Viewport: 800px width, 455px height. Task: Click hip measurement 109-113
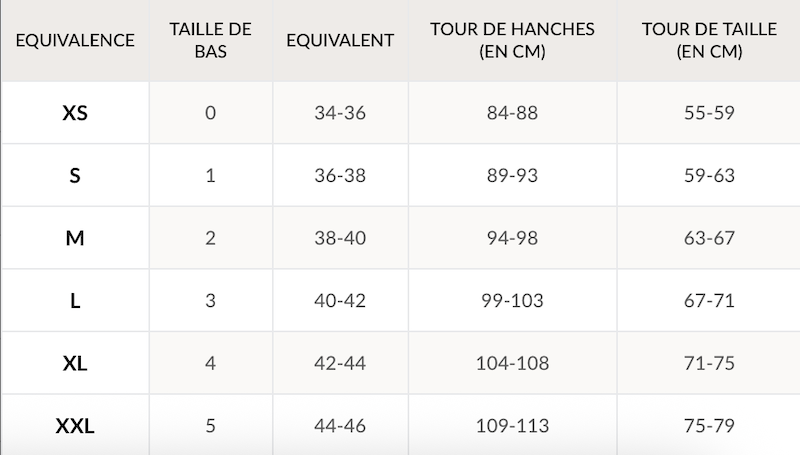(512, 426)
